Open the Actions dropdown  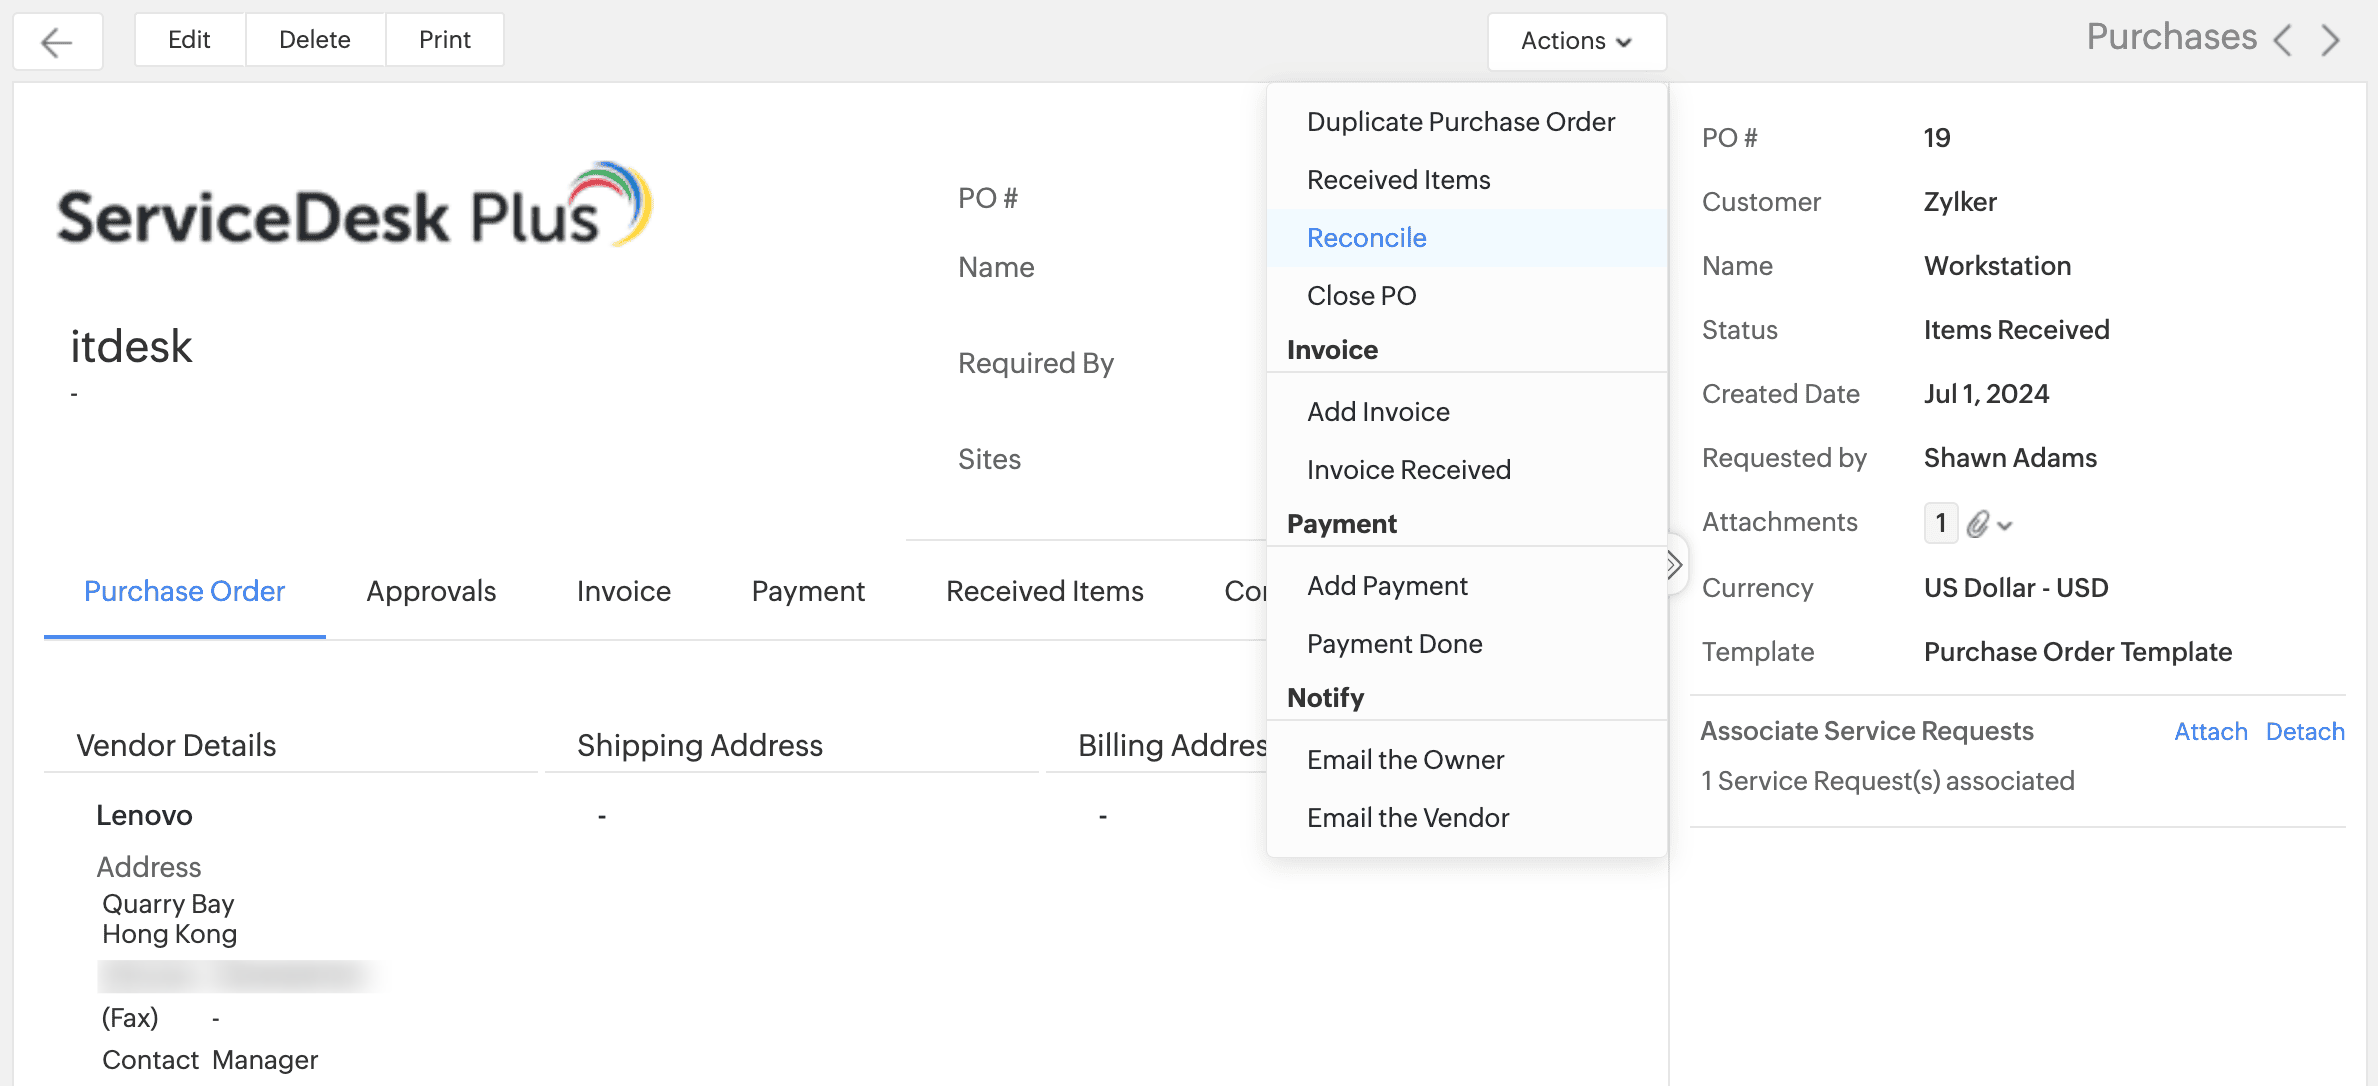(1576, 41)
